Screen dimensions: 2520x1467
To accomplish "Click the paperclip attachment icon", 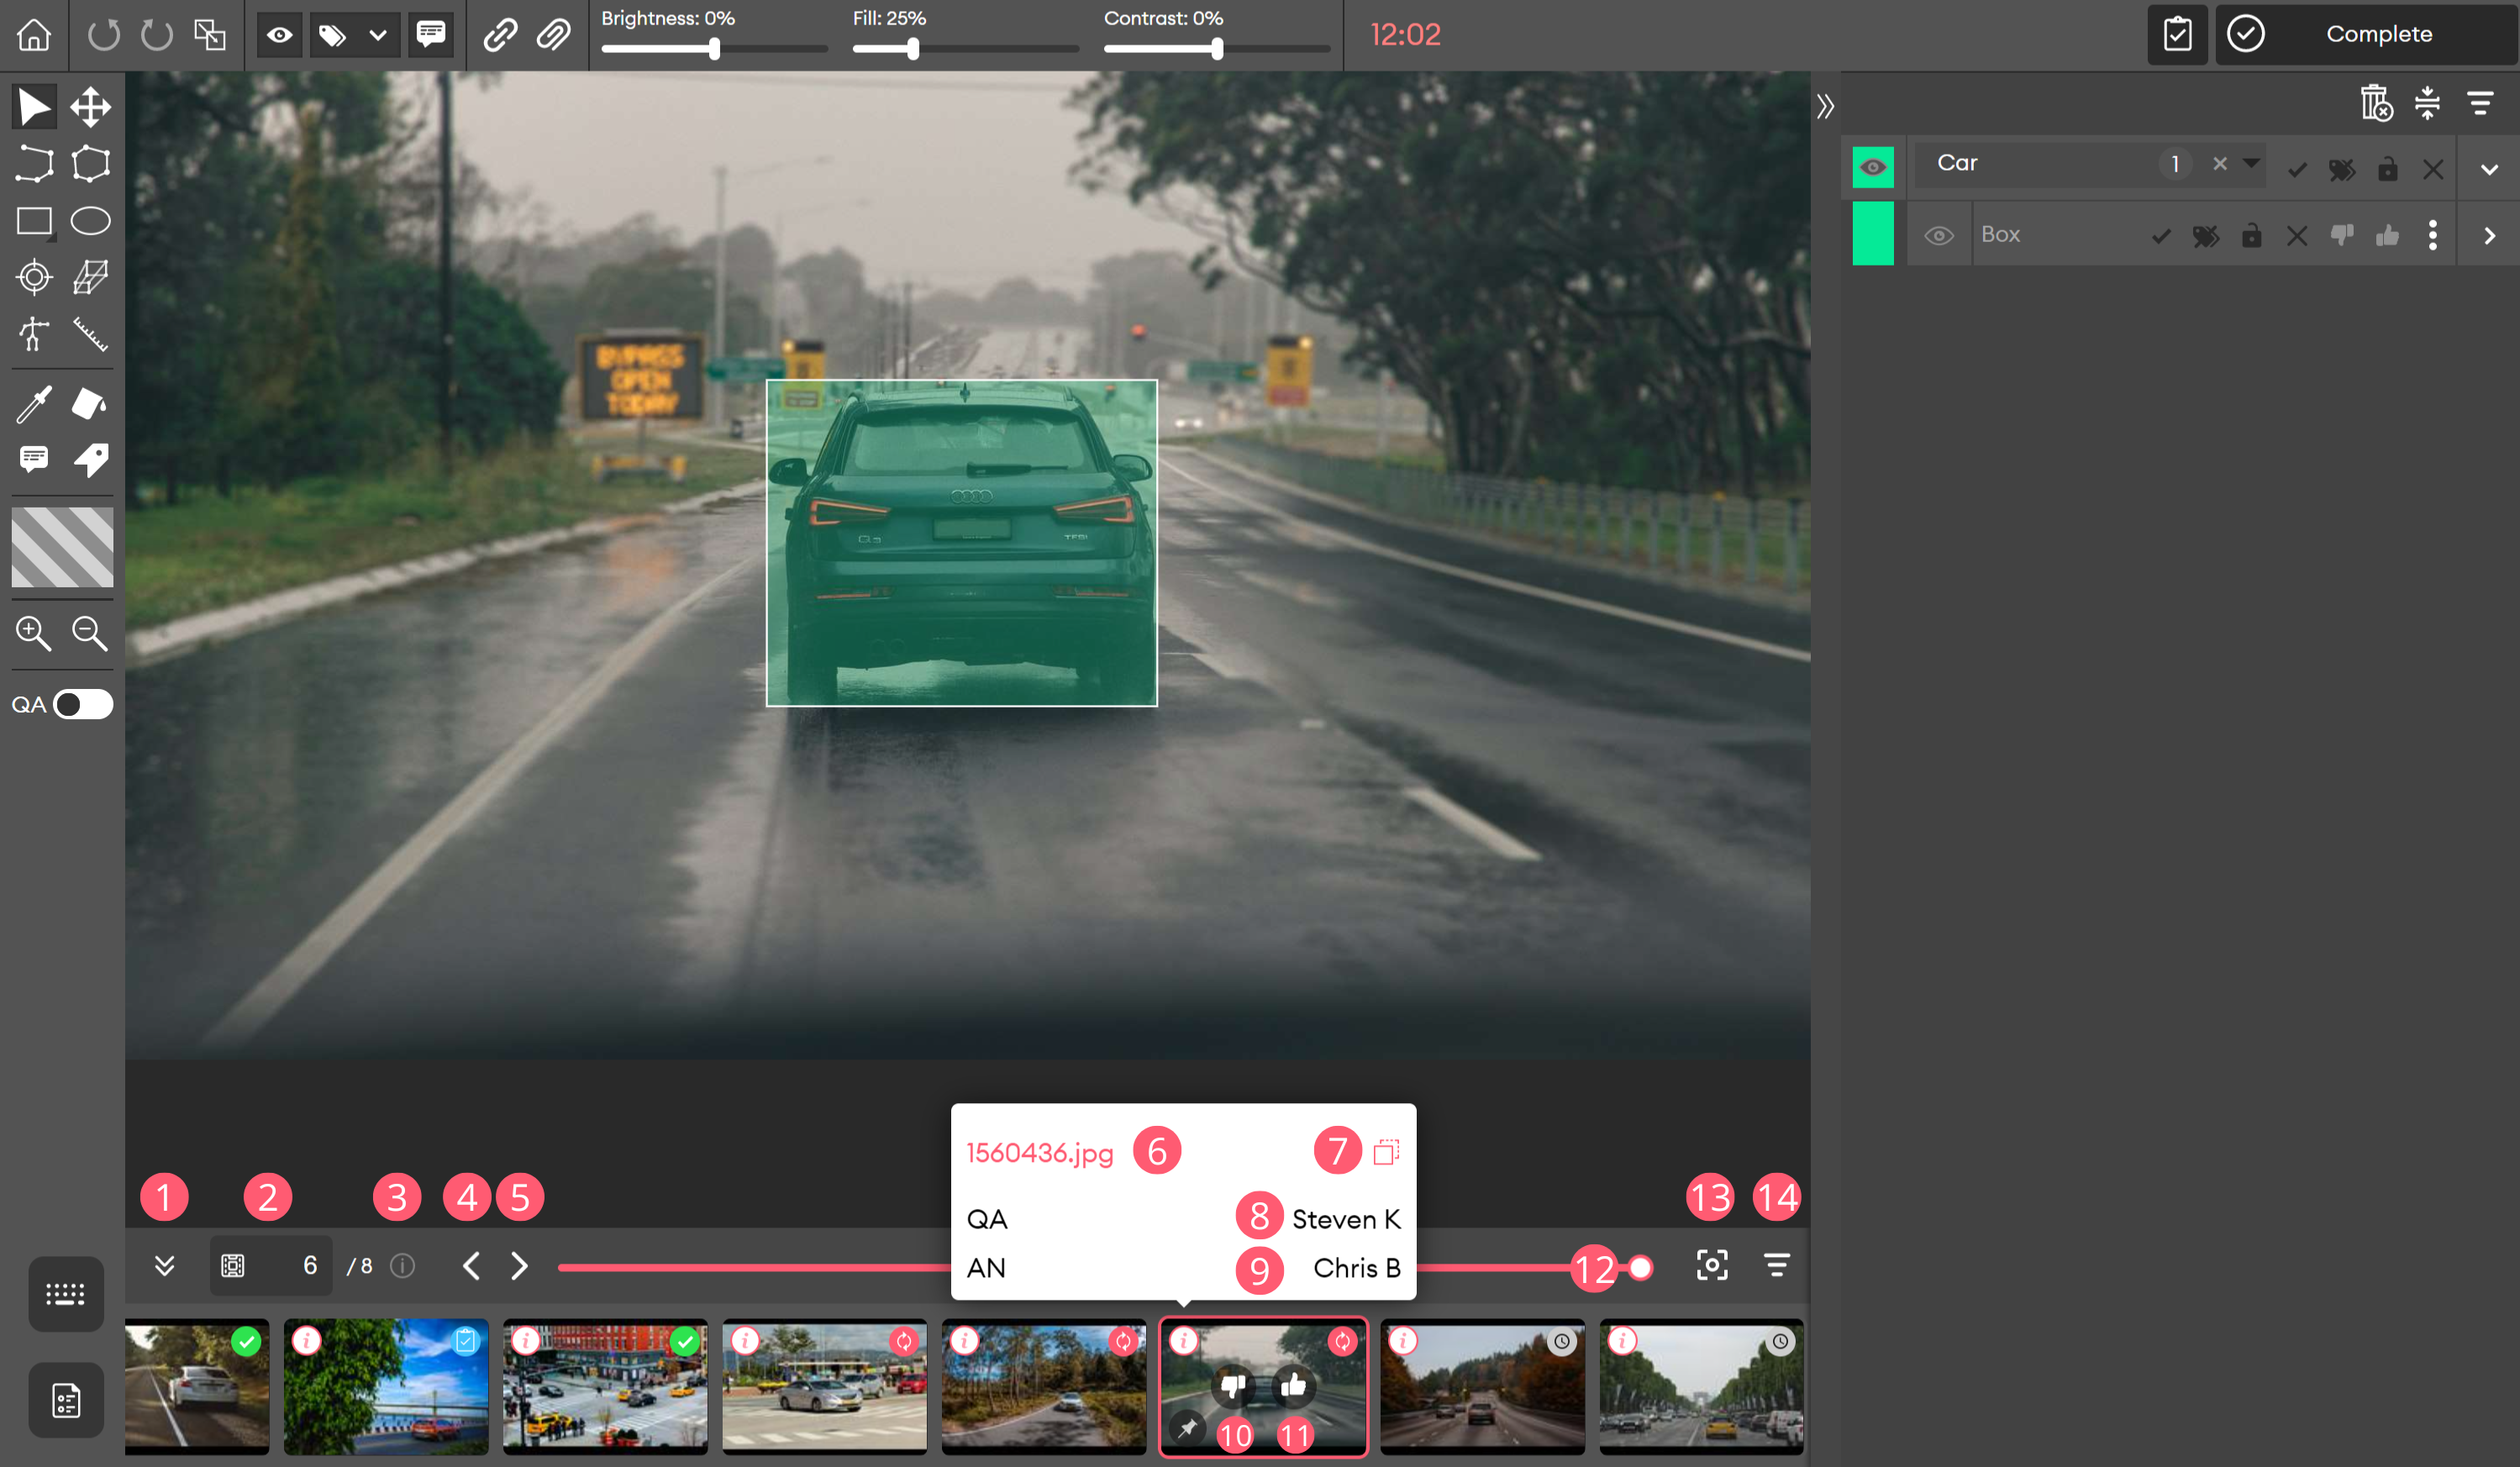I will coord(553,35).
